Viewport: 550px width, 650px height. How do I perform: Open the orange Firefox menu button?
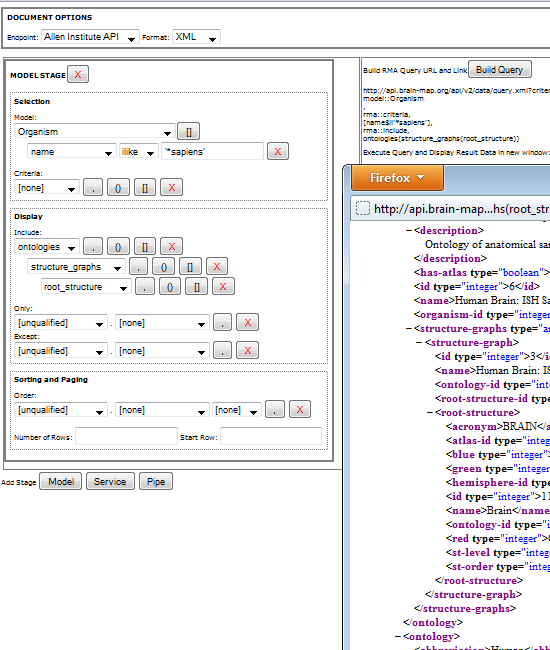397,177
